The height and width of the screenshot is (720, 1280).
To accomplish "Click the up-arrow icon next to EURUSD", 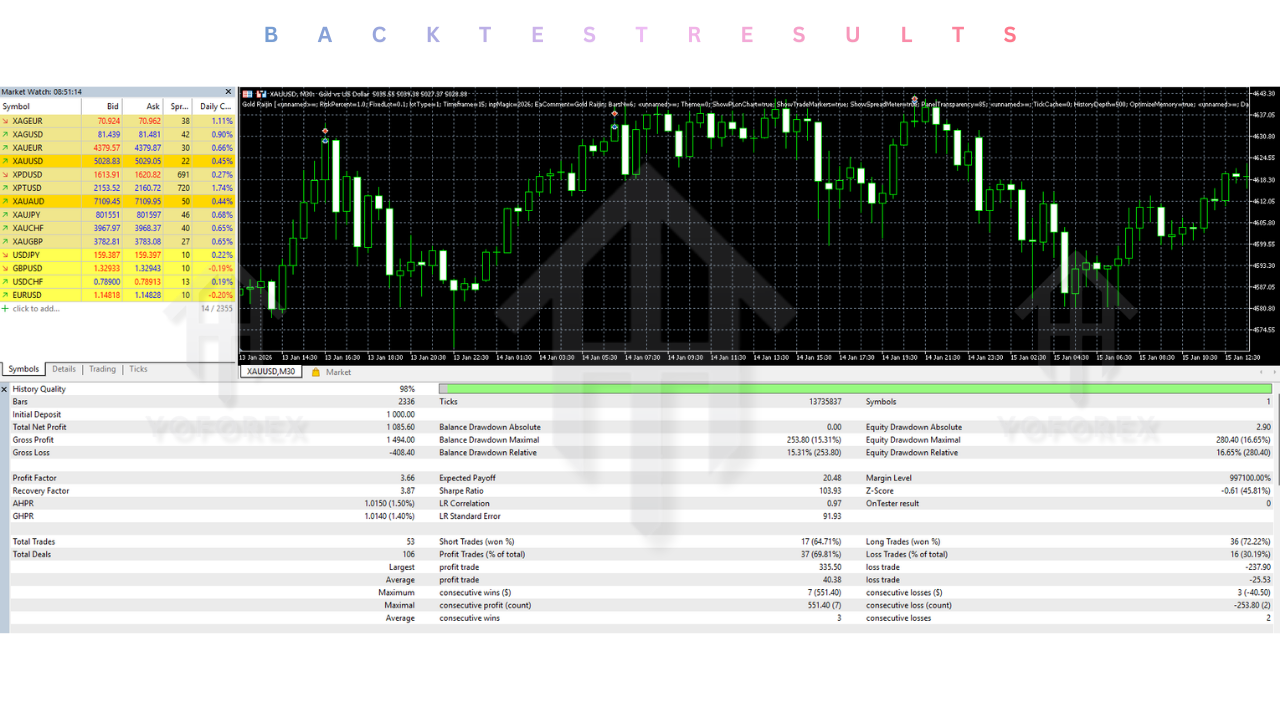I will click(6, 295).
